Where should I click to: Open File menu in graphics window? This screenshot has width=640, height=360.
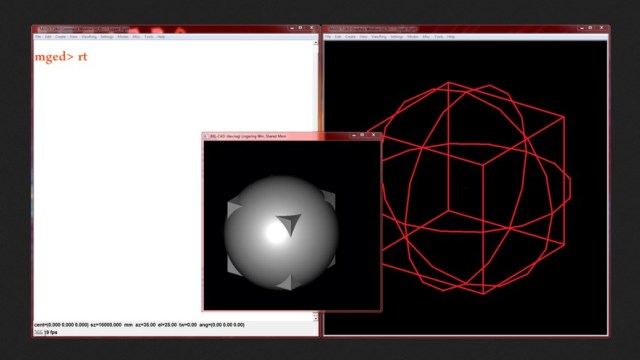point(328,37)
